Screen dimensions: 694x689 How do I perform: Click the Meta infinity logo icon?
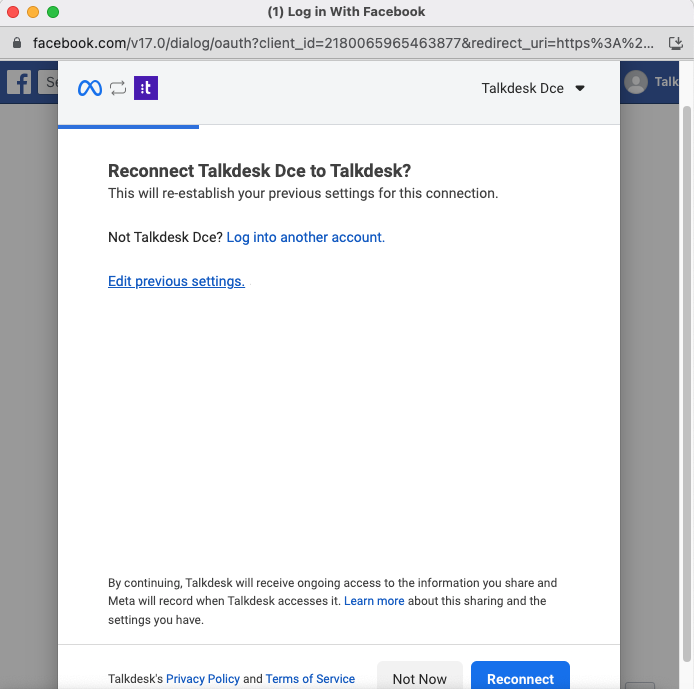90,88
